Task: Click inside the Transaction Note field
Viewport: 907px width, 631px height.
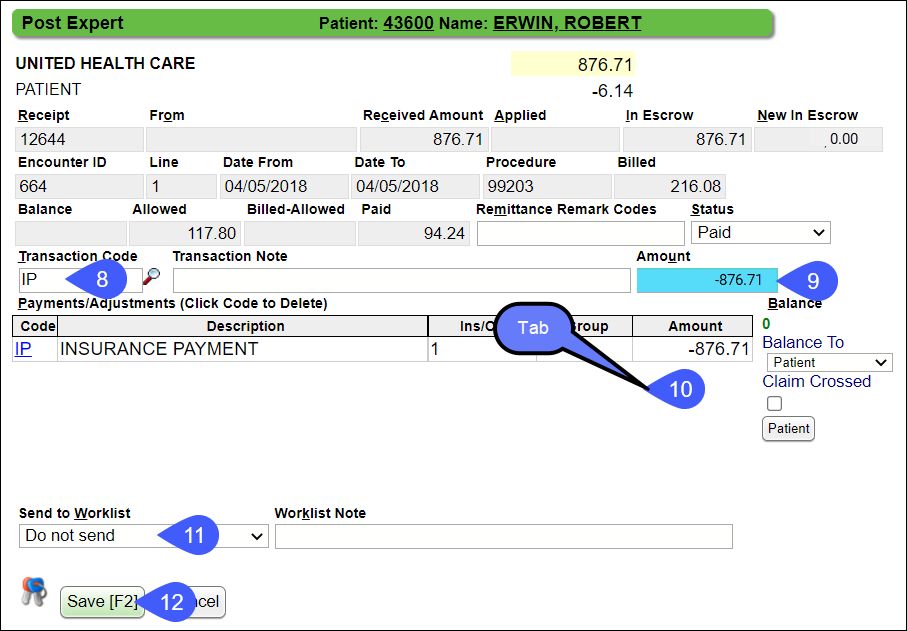Action: coord(400,279)
